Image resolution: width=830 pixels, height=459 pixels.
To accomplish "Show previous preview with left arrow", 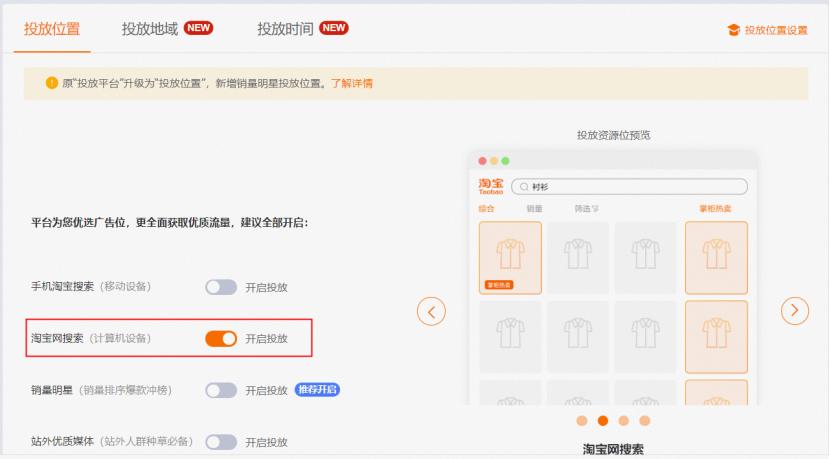I will pyautogui.click(x=431, y=311).
